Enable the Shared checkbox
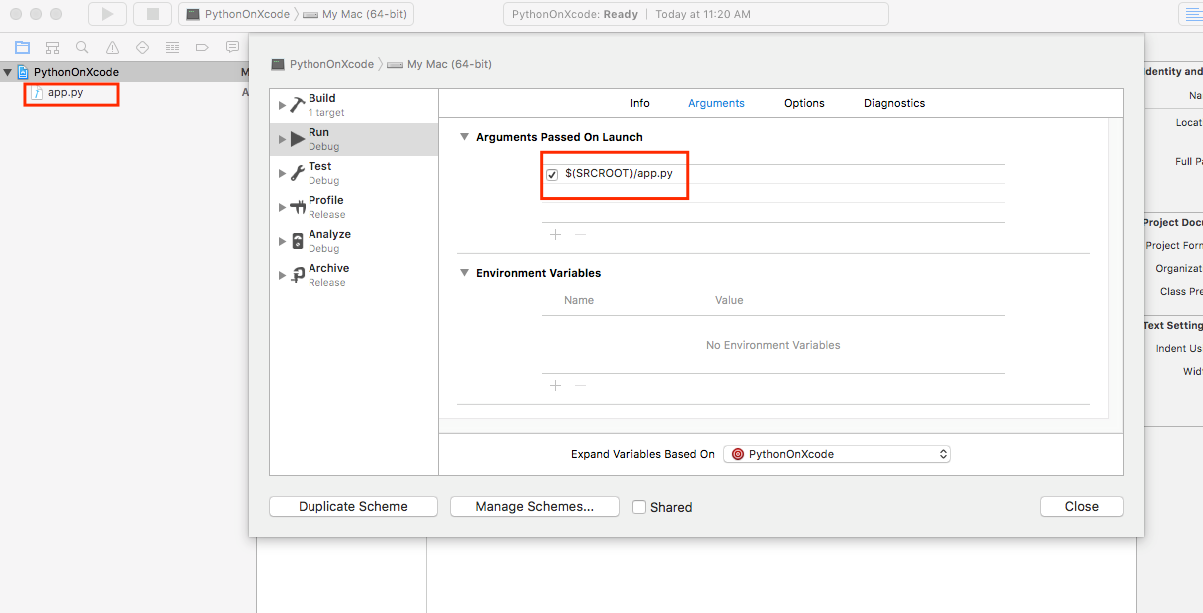Viewport: 1203px width, 613px height. pos(639,507)
